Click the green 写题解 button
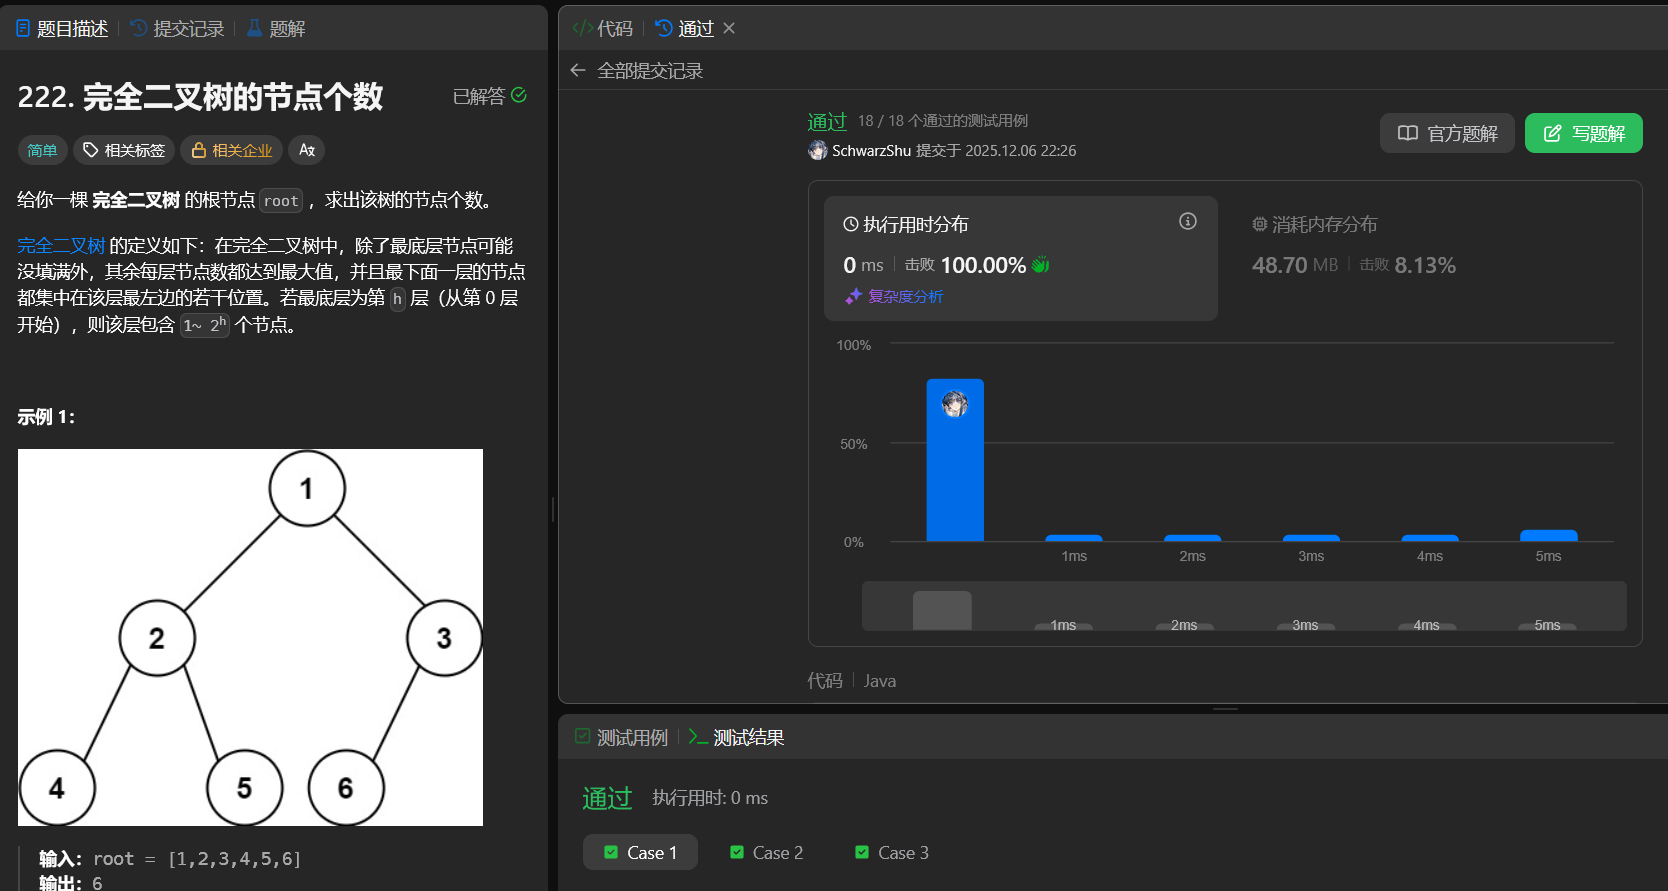The height and width of the screenshot is (891, 1668). tap(1583, 133)
